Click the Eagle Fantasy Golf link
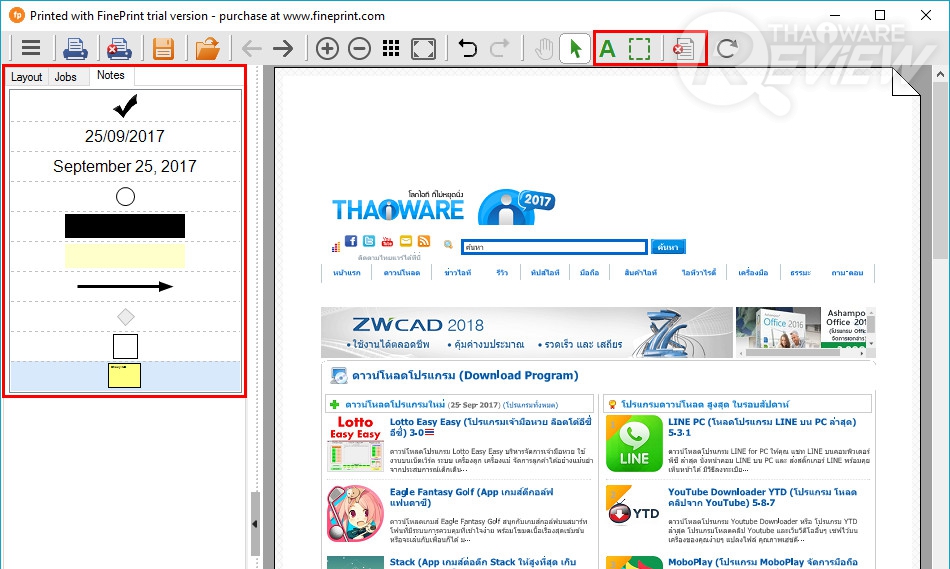The width and height of the screenshot is (950, 569). pos(471,497)
